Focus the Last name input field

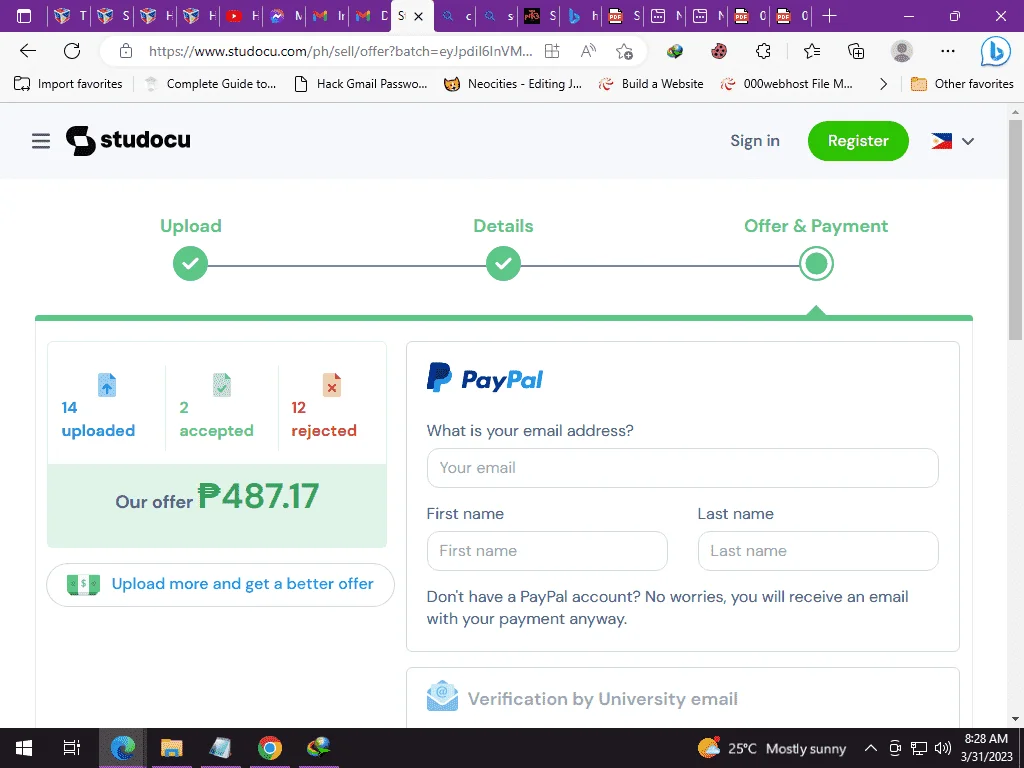click(818, 551)
